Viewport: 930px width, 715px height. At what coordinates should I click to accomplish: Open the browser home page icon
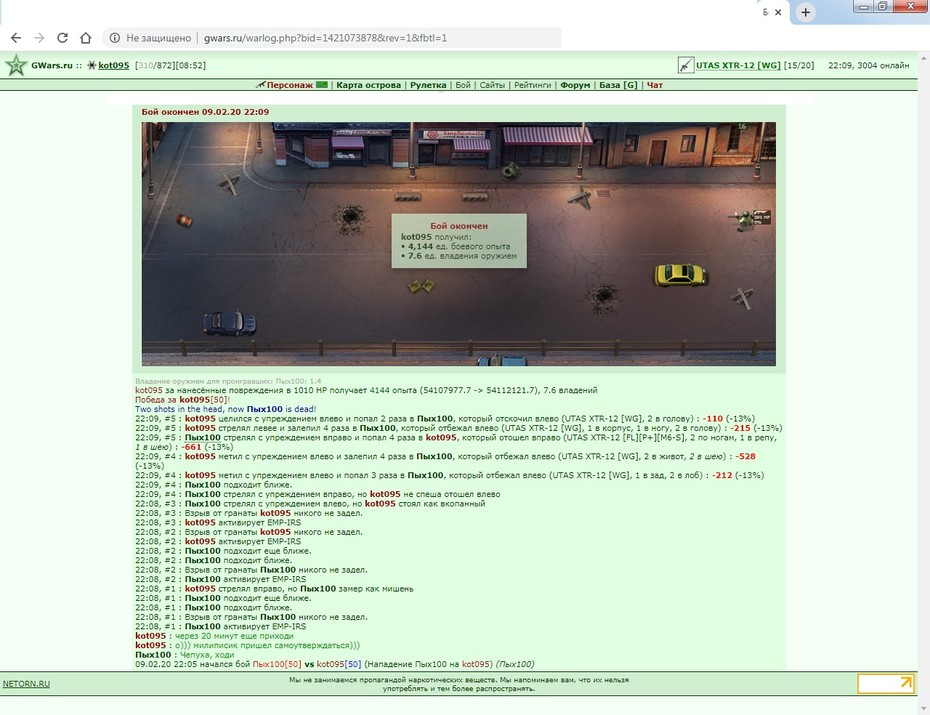tap(86, 38)
